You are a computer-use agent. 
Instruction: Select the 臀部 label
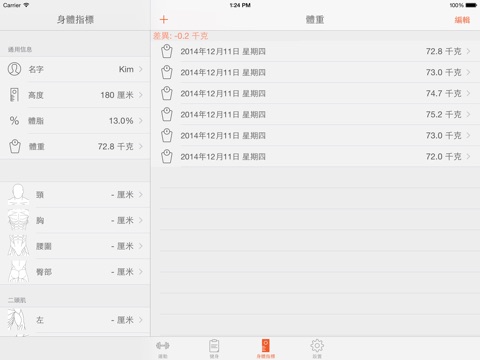[44, 272]
